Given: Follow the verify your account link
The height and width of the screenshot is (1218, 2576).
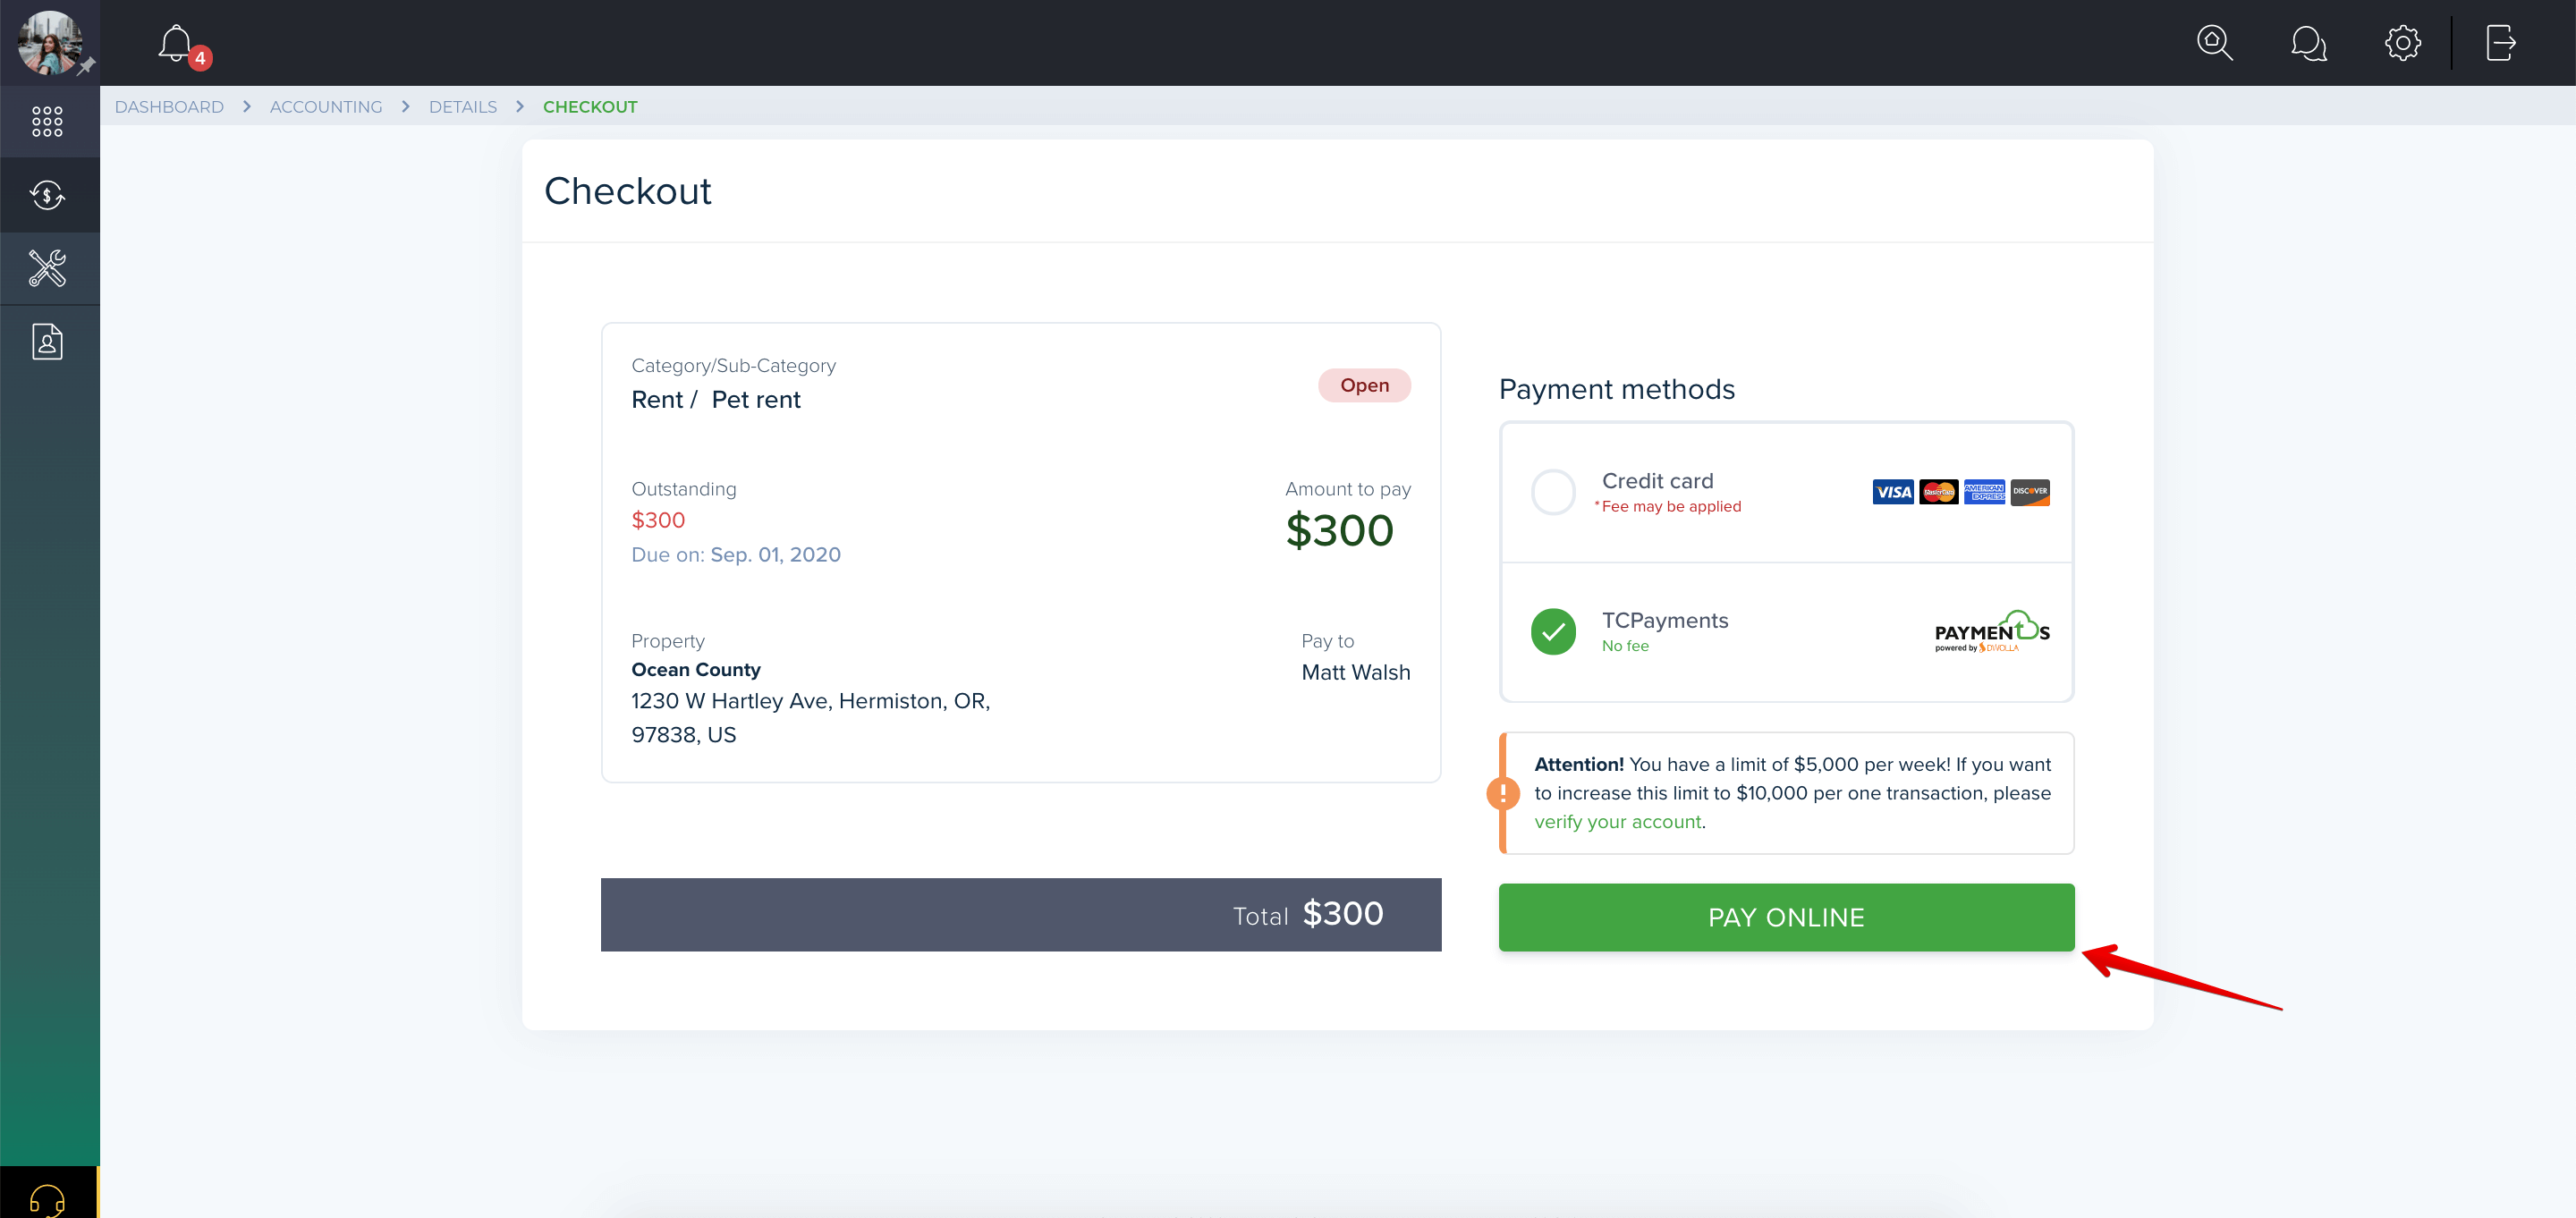Looking at the screenshot, I should 1617,822.
